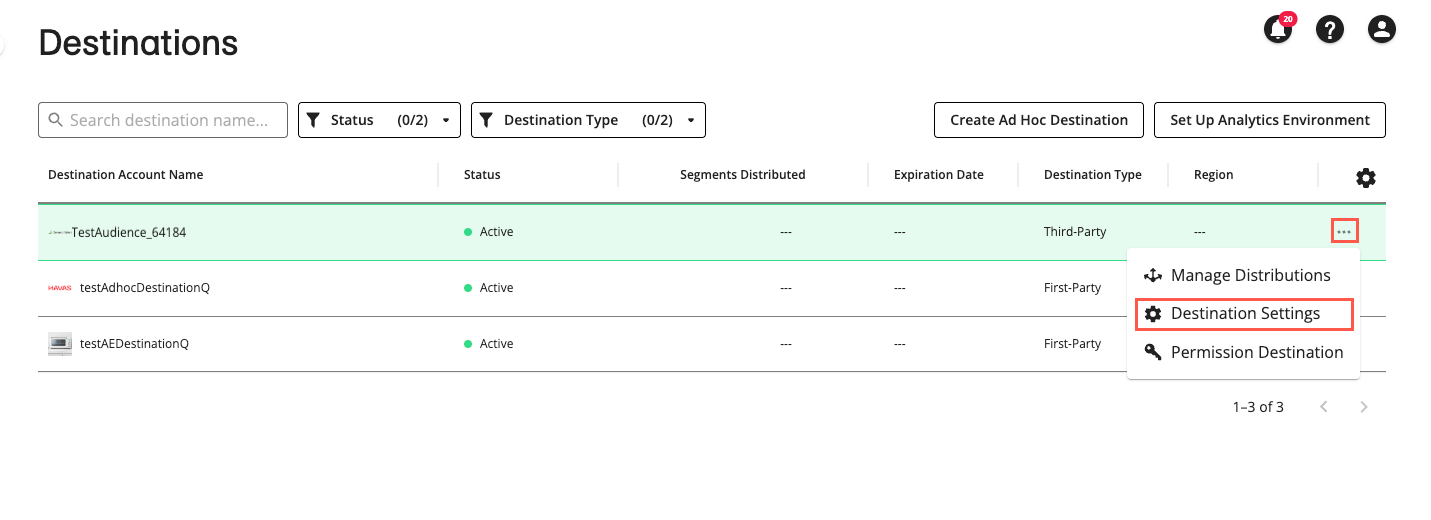Click the thumbnail icon beside testAEDestinationQ

click(x=60, y=344)
